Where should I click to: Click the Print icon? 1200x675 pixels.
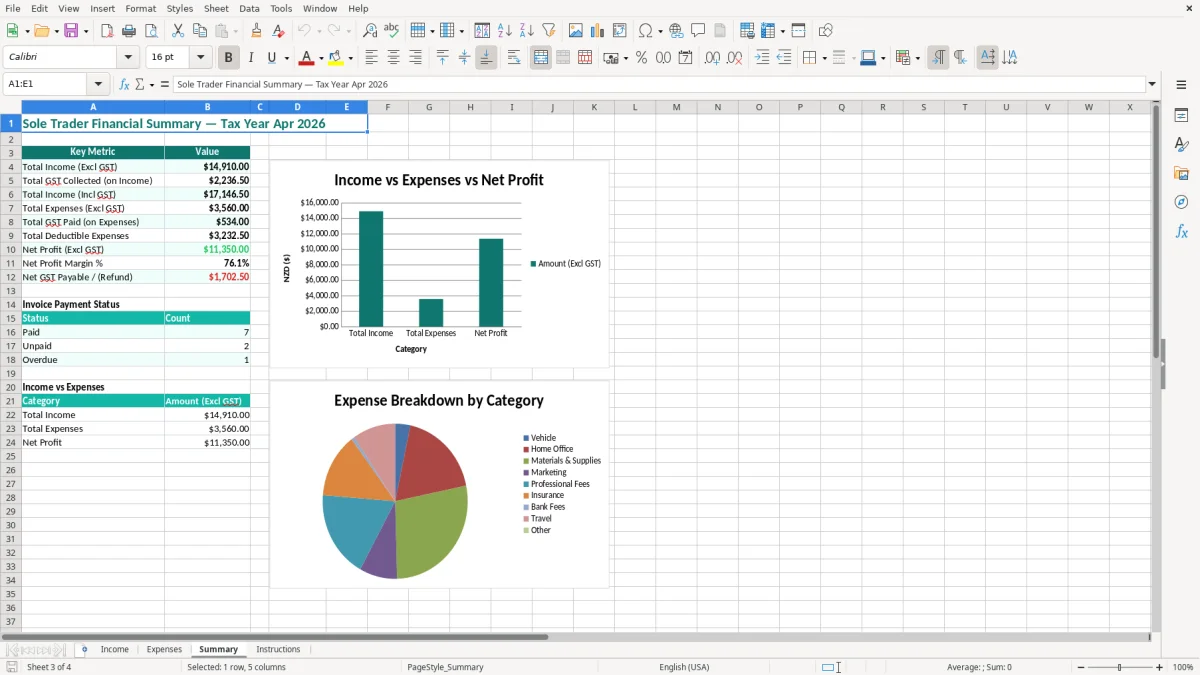129,31
